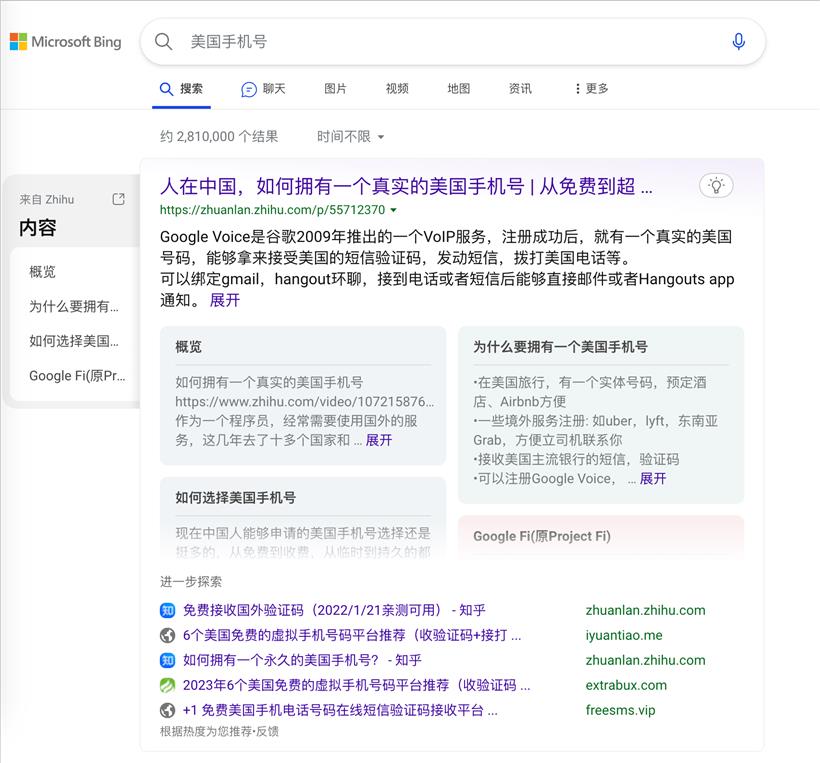Open 如何拥有一个永久的美国手机号？- 知乎
The height and width of the screenshot is (763, 820).
(302, 660)
